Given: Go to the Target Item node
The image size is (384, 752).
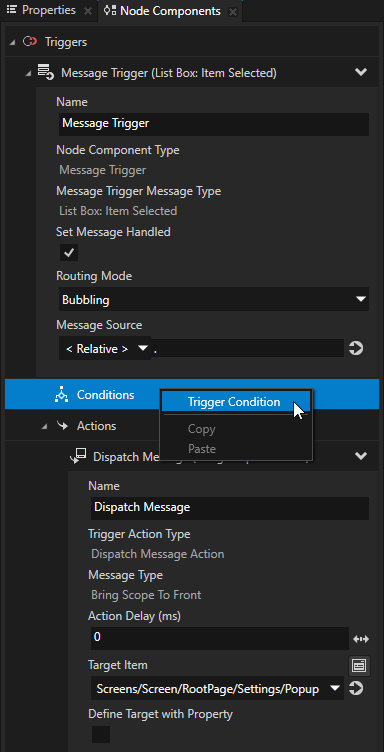Looking at the screenshot, I should pyautogui.click(x=356, y=689).
